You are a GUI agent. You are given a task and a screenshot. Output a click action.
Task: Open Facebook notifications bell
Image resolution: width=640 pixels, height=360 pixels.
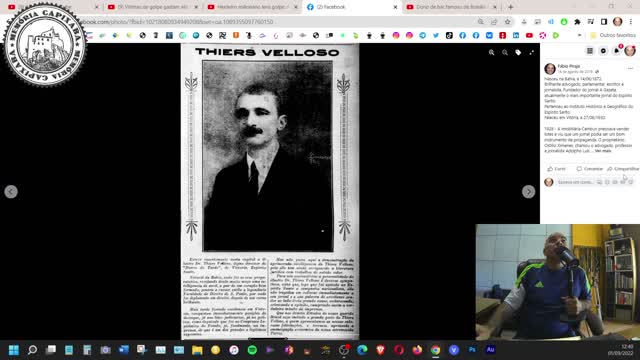point(617,51)
